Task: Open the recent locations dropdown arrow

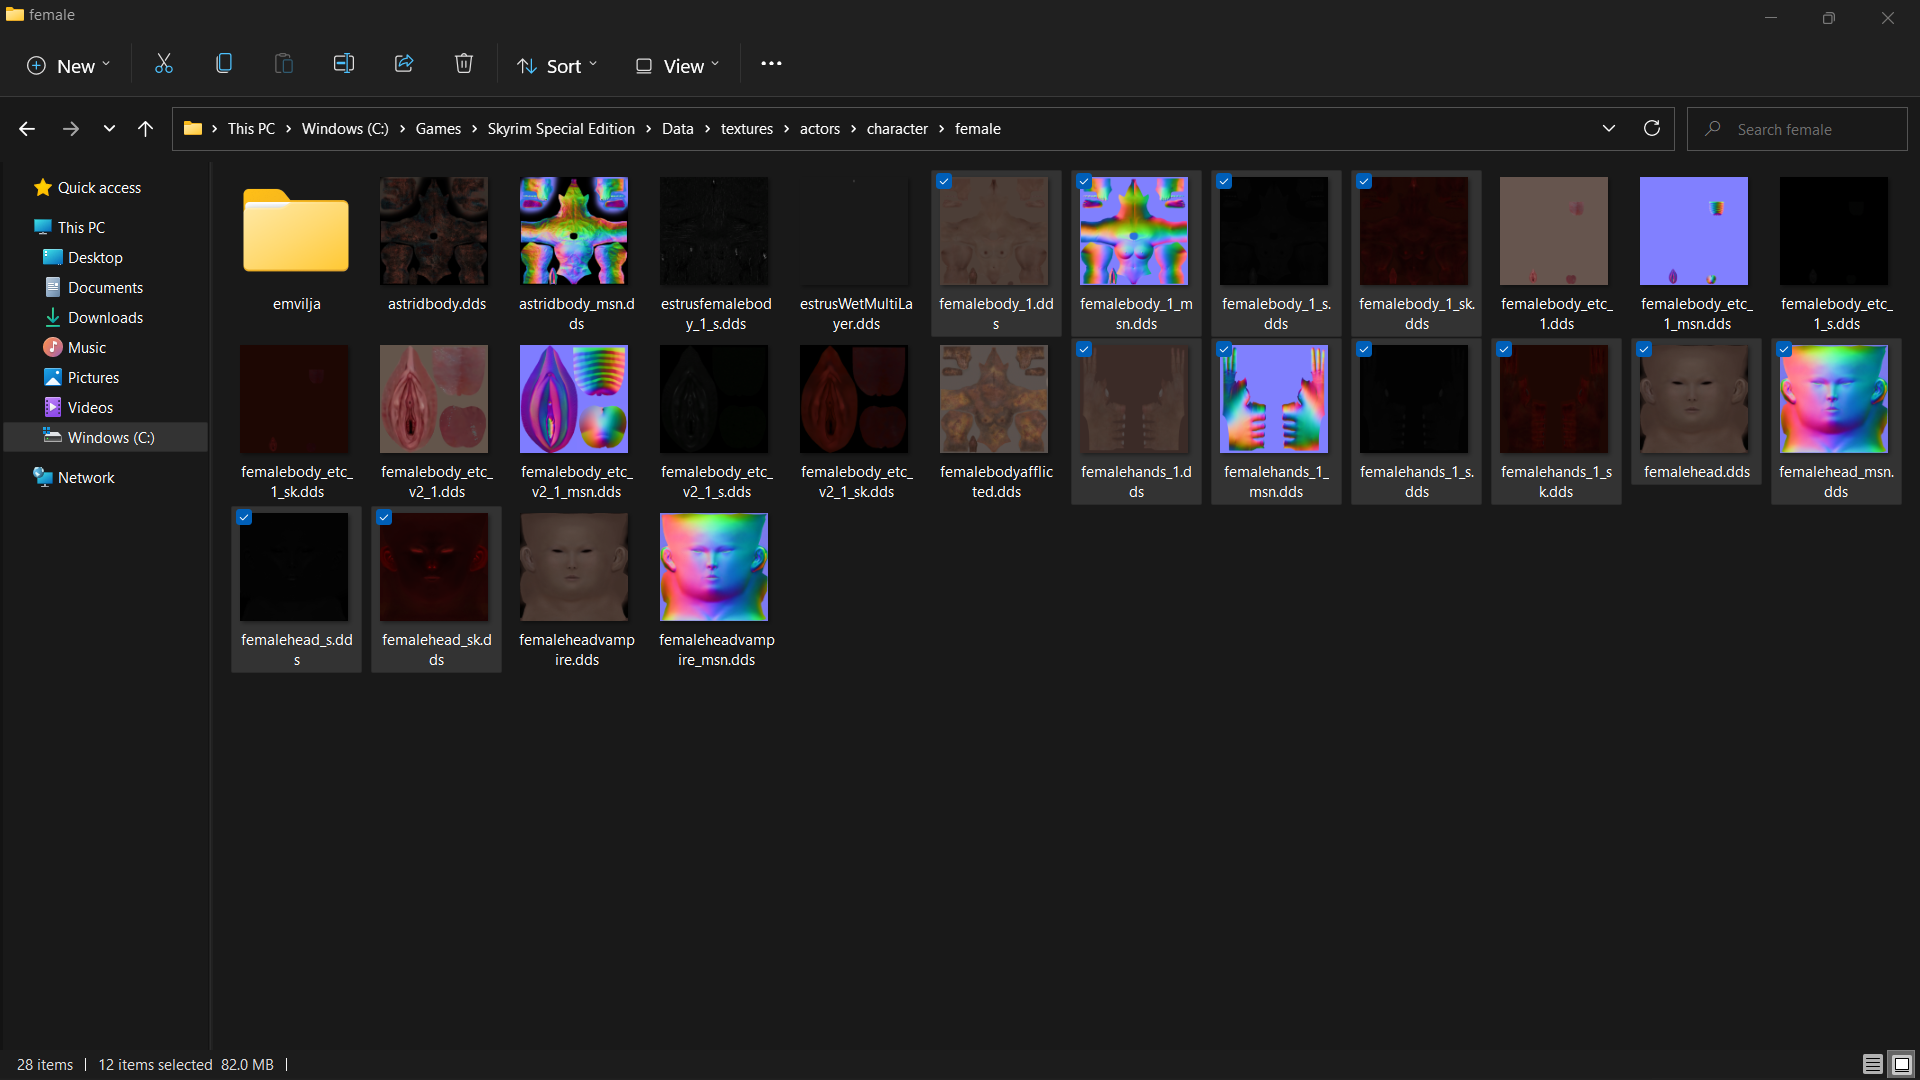Action: (x=109, y=129)
